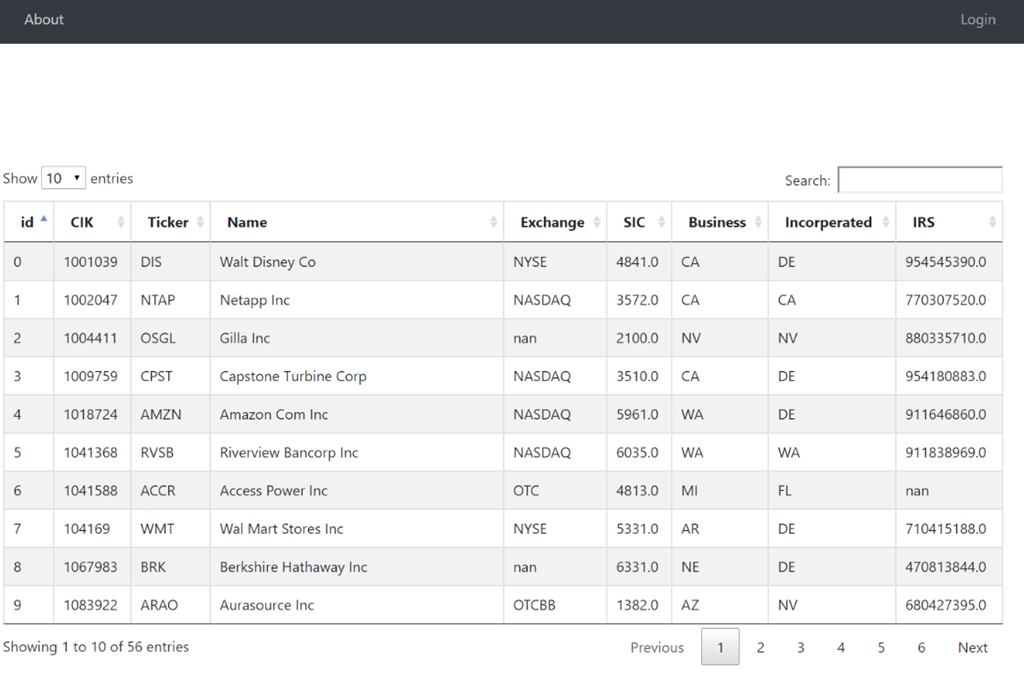Click the CPST ticker cell

click(x=170, y=376)
